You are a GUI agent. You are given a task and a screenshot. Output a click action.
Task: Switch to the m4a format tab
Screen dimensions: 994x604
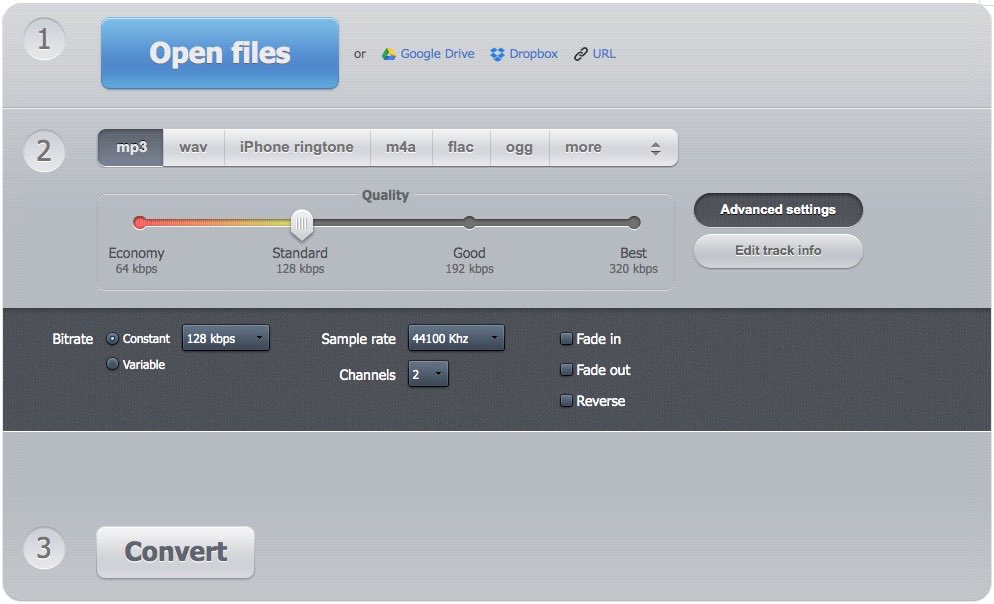(x=401, y=148)
